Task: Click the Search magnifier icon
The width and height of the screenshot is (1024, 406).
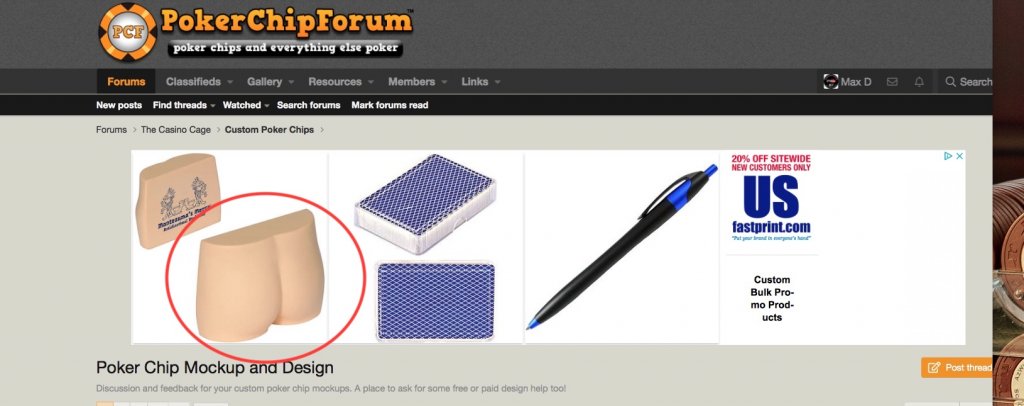Action: click(x=951, y=82)
